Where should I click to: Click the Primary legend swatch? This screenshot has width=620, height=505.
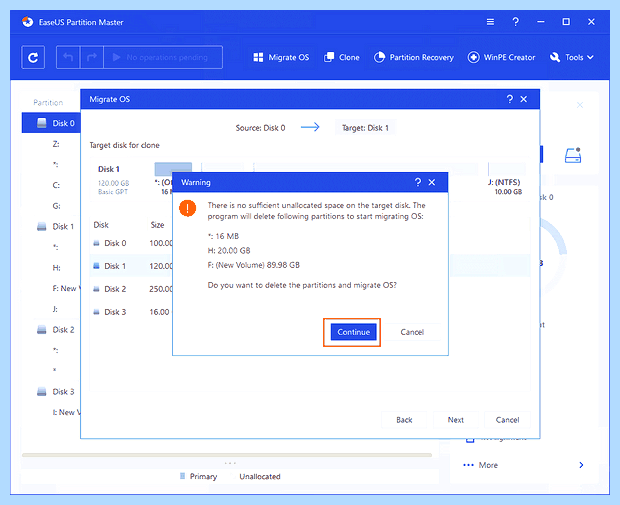182,476
